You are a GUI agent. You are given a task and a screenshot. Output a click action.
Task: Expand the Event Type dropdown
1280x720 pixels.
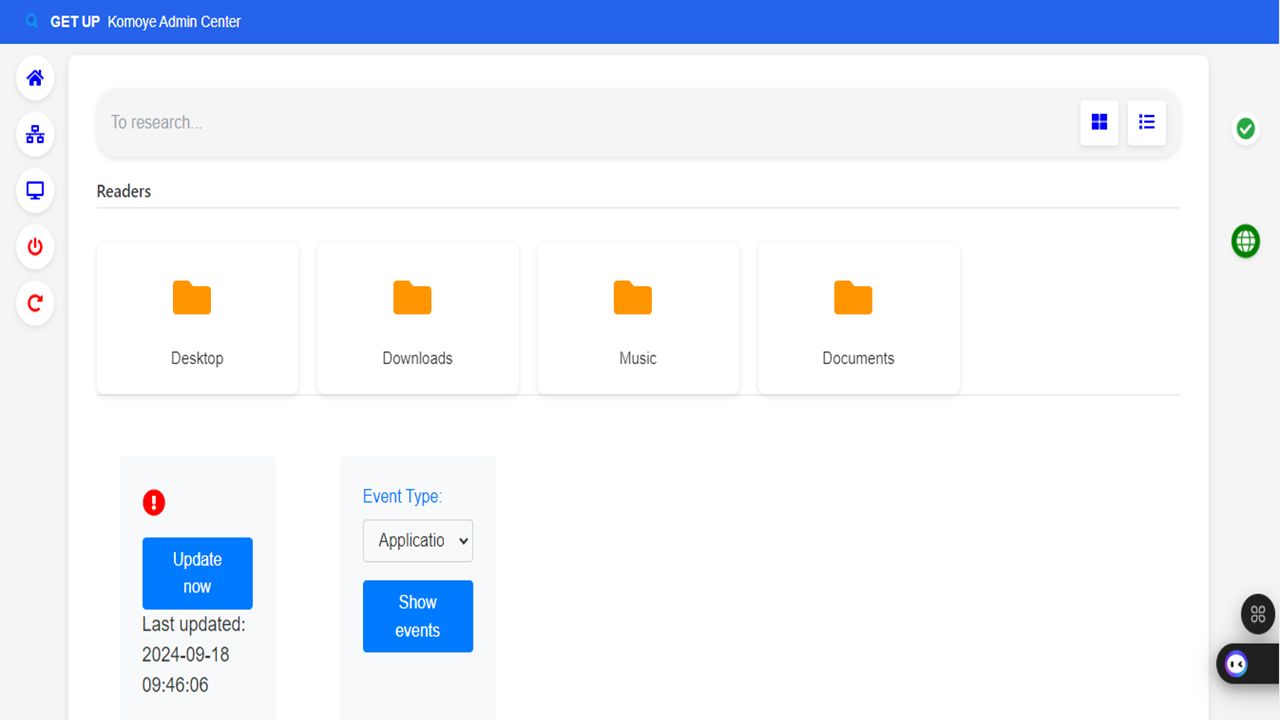click(x=418, y=541)
